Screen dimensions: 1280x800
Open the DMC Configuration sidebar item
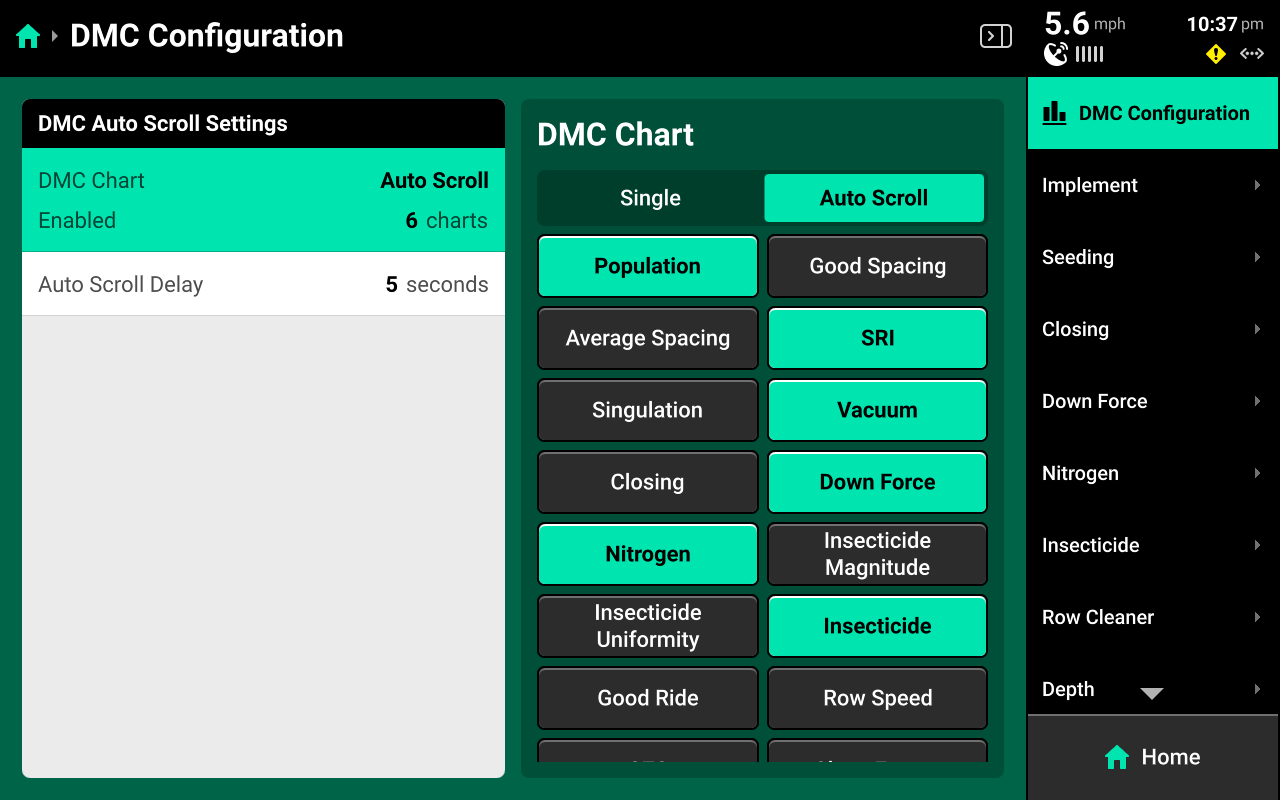pos(1153,113)
